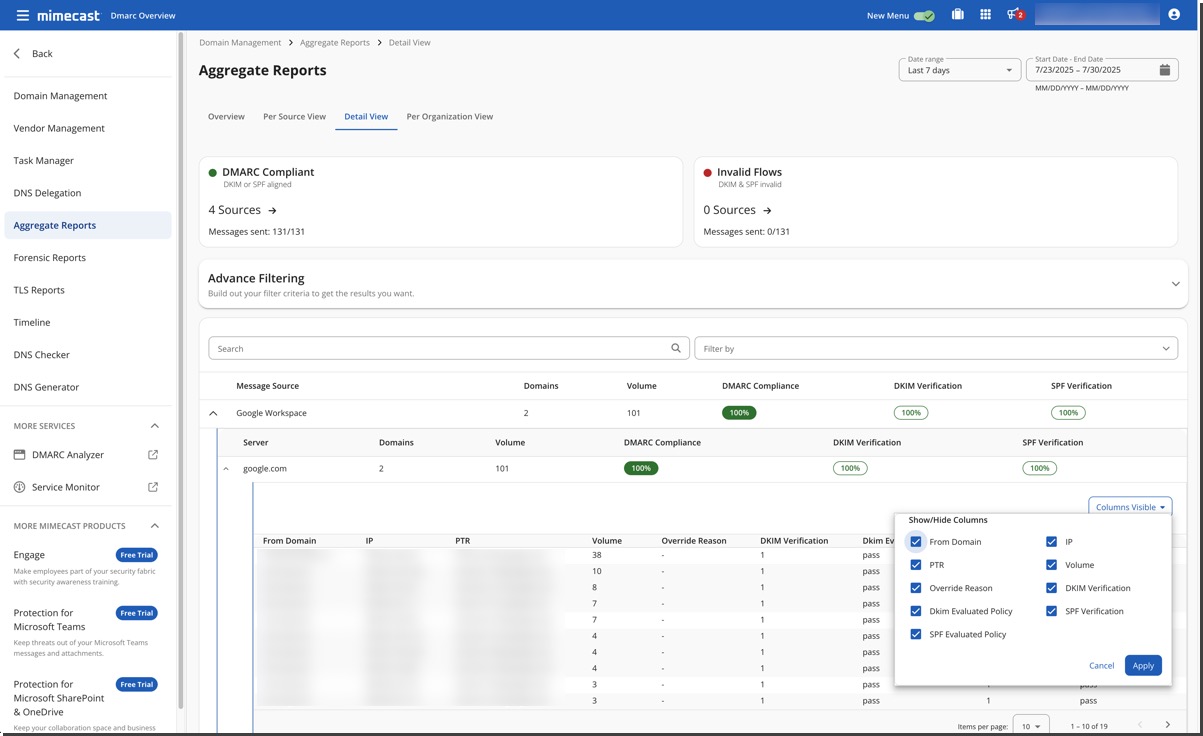The image size is (1203, 736).
Task: Uncheck SPF Evaluated Policy checkbox
Action: 916,634
